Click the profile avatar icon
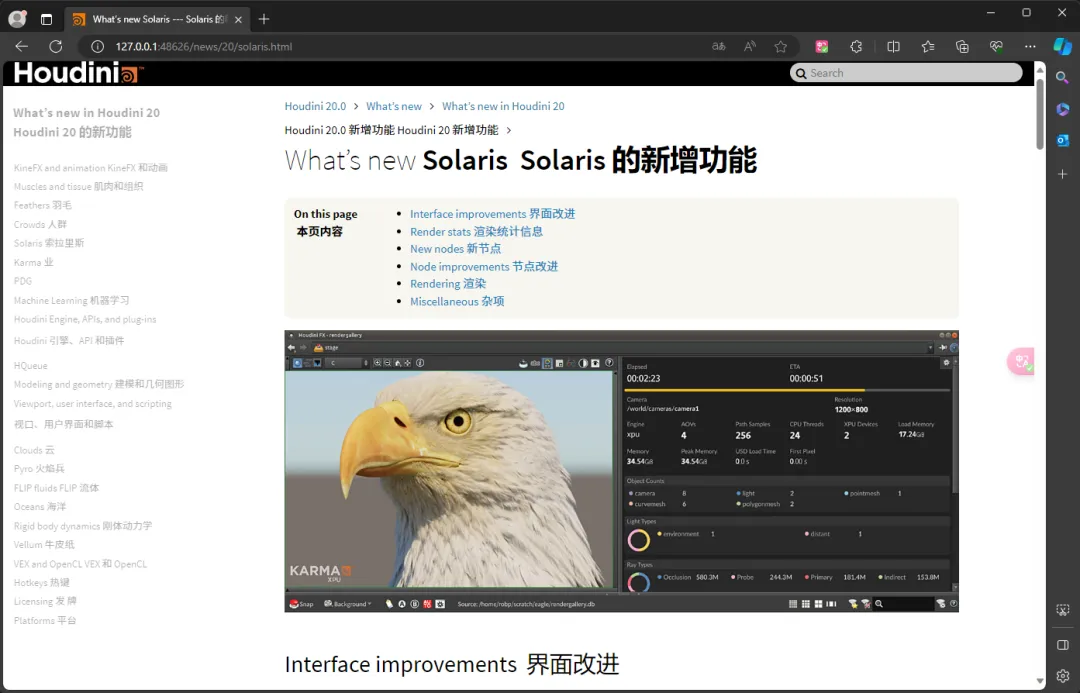This screenshot has width=1080, height=693. 17,19
